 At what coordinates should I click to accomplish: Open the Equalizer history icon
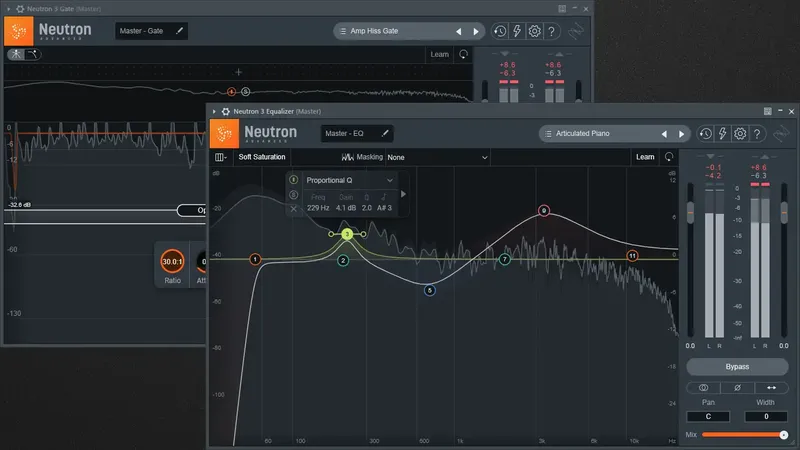(x=705, y=134)
